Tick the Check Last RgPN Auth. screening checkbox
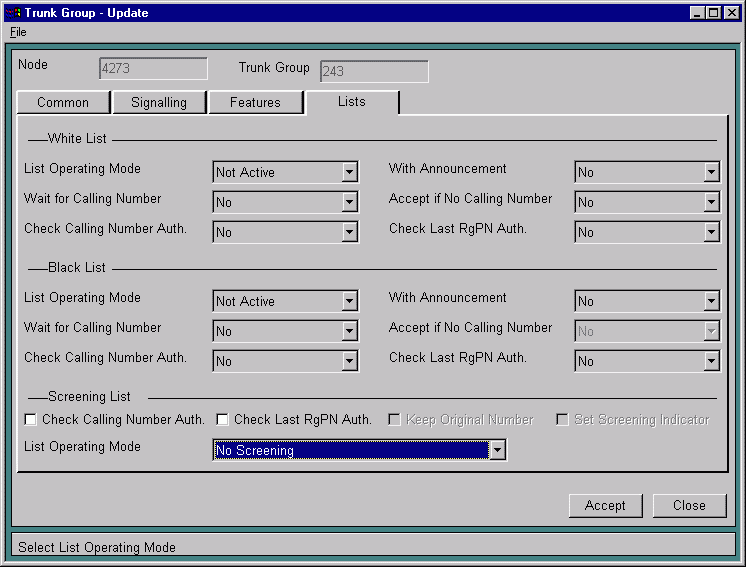 pyautogui.click(x=223, y=420)
